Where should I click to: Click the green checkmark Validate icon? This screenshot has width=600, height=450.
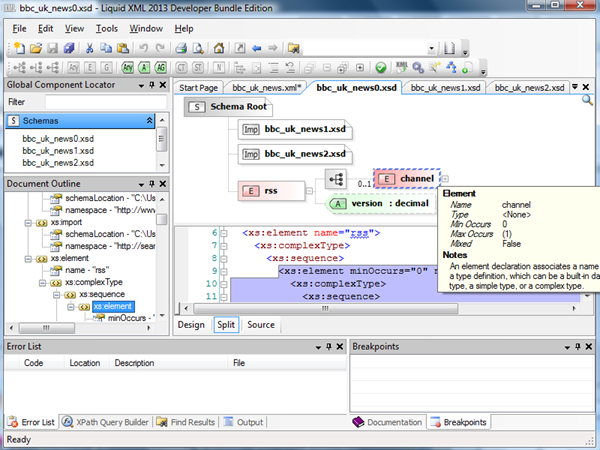pyautogui.click(x=381, y=68)
